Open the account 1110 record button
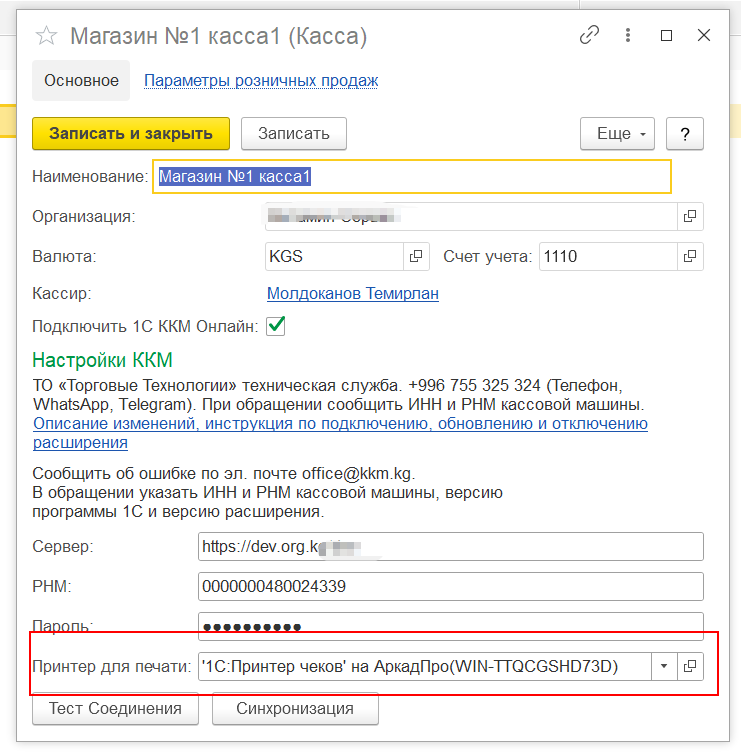Viewport: 741px width, 754px height. pos(689,256)
